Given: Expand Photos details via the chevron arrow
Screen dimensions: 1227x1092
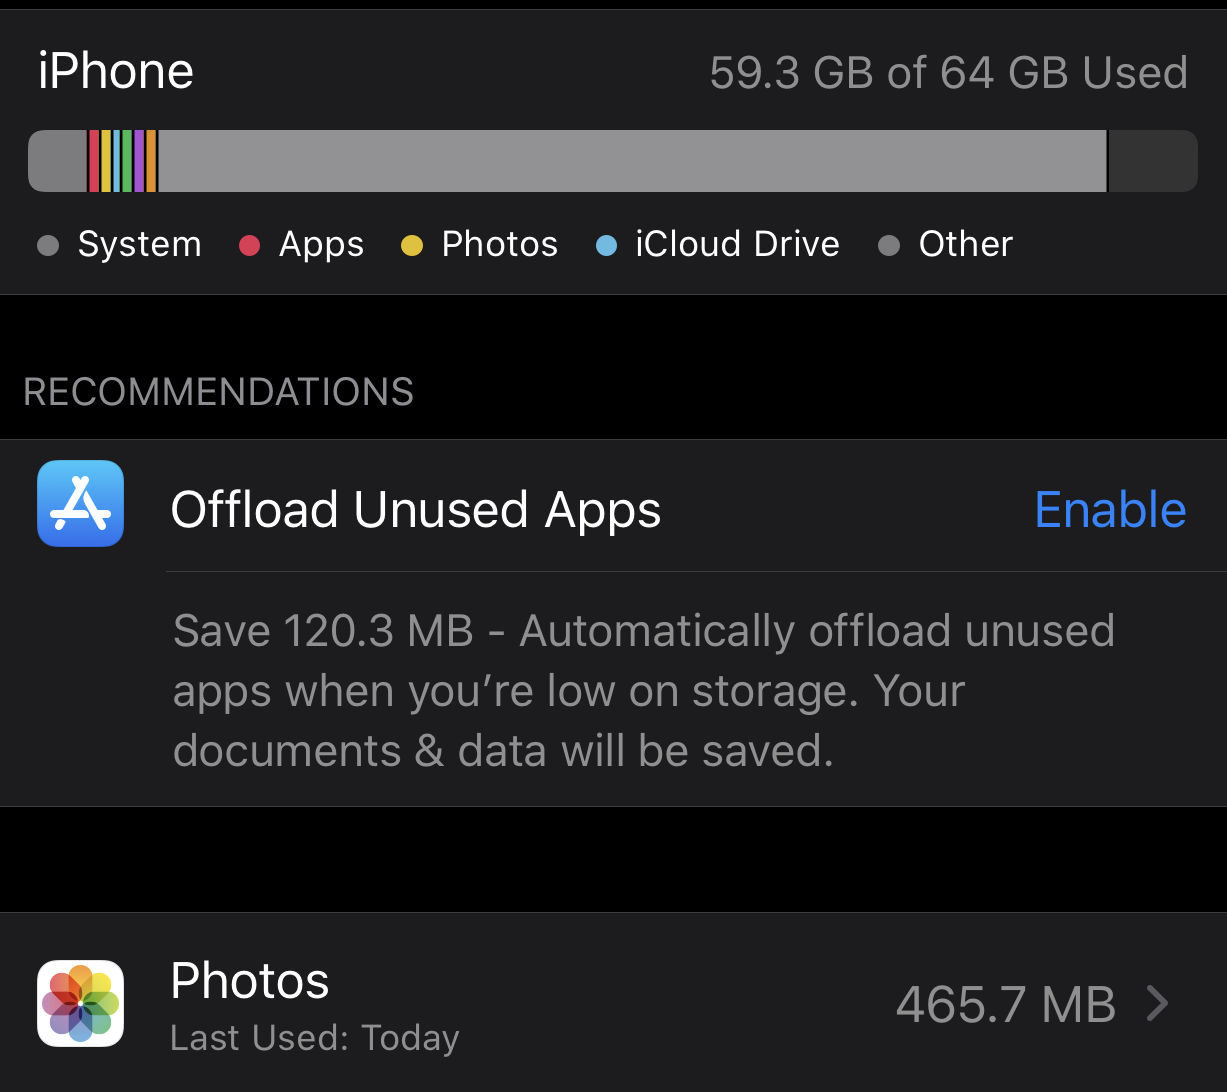Looking at the screenshot, I should tap(1157, 1003).
